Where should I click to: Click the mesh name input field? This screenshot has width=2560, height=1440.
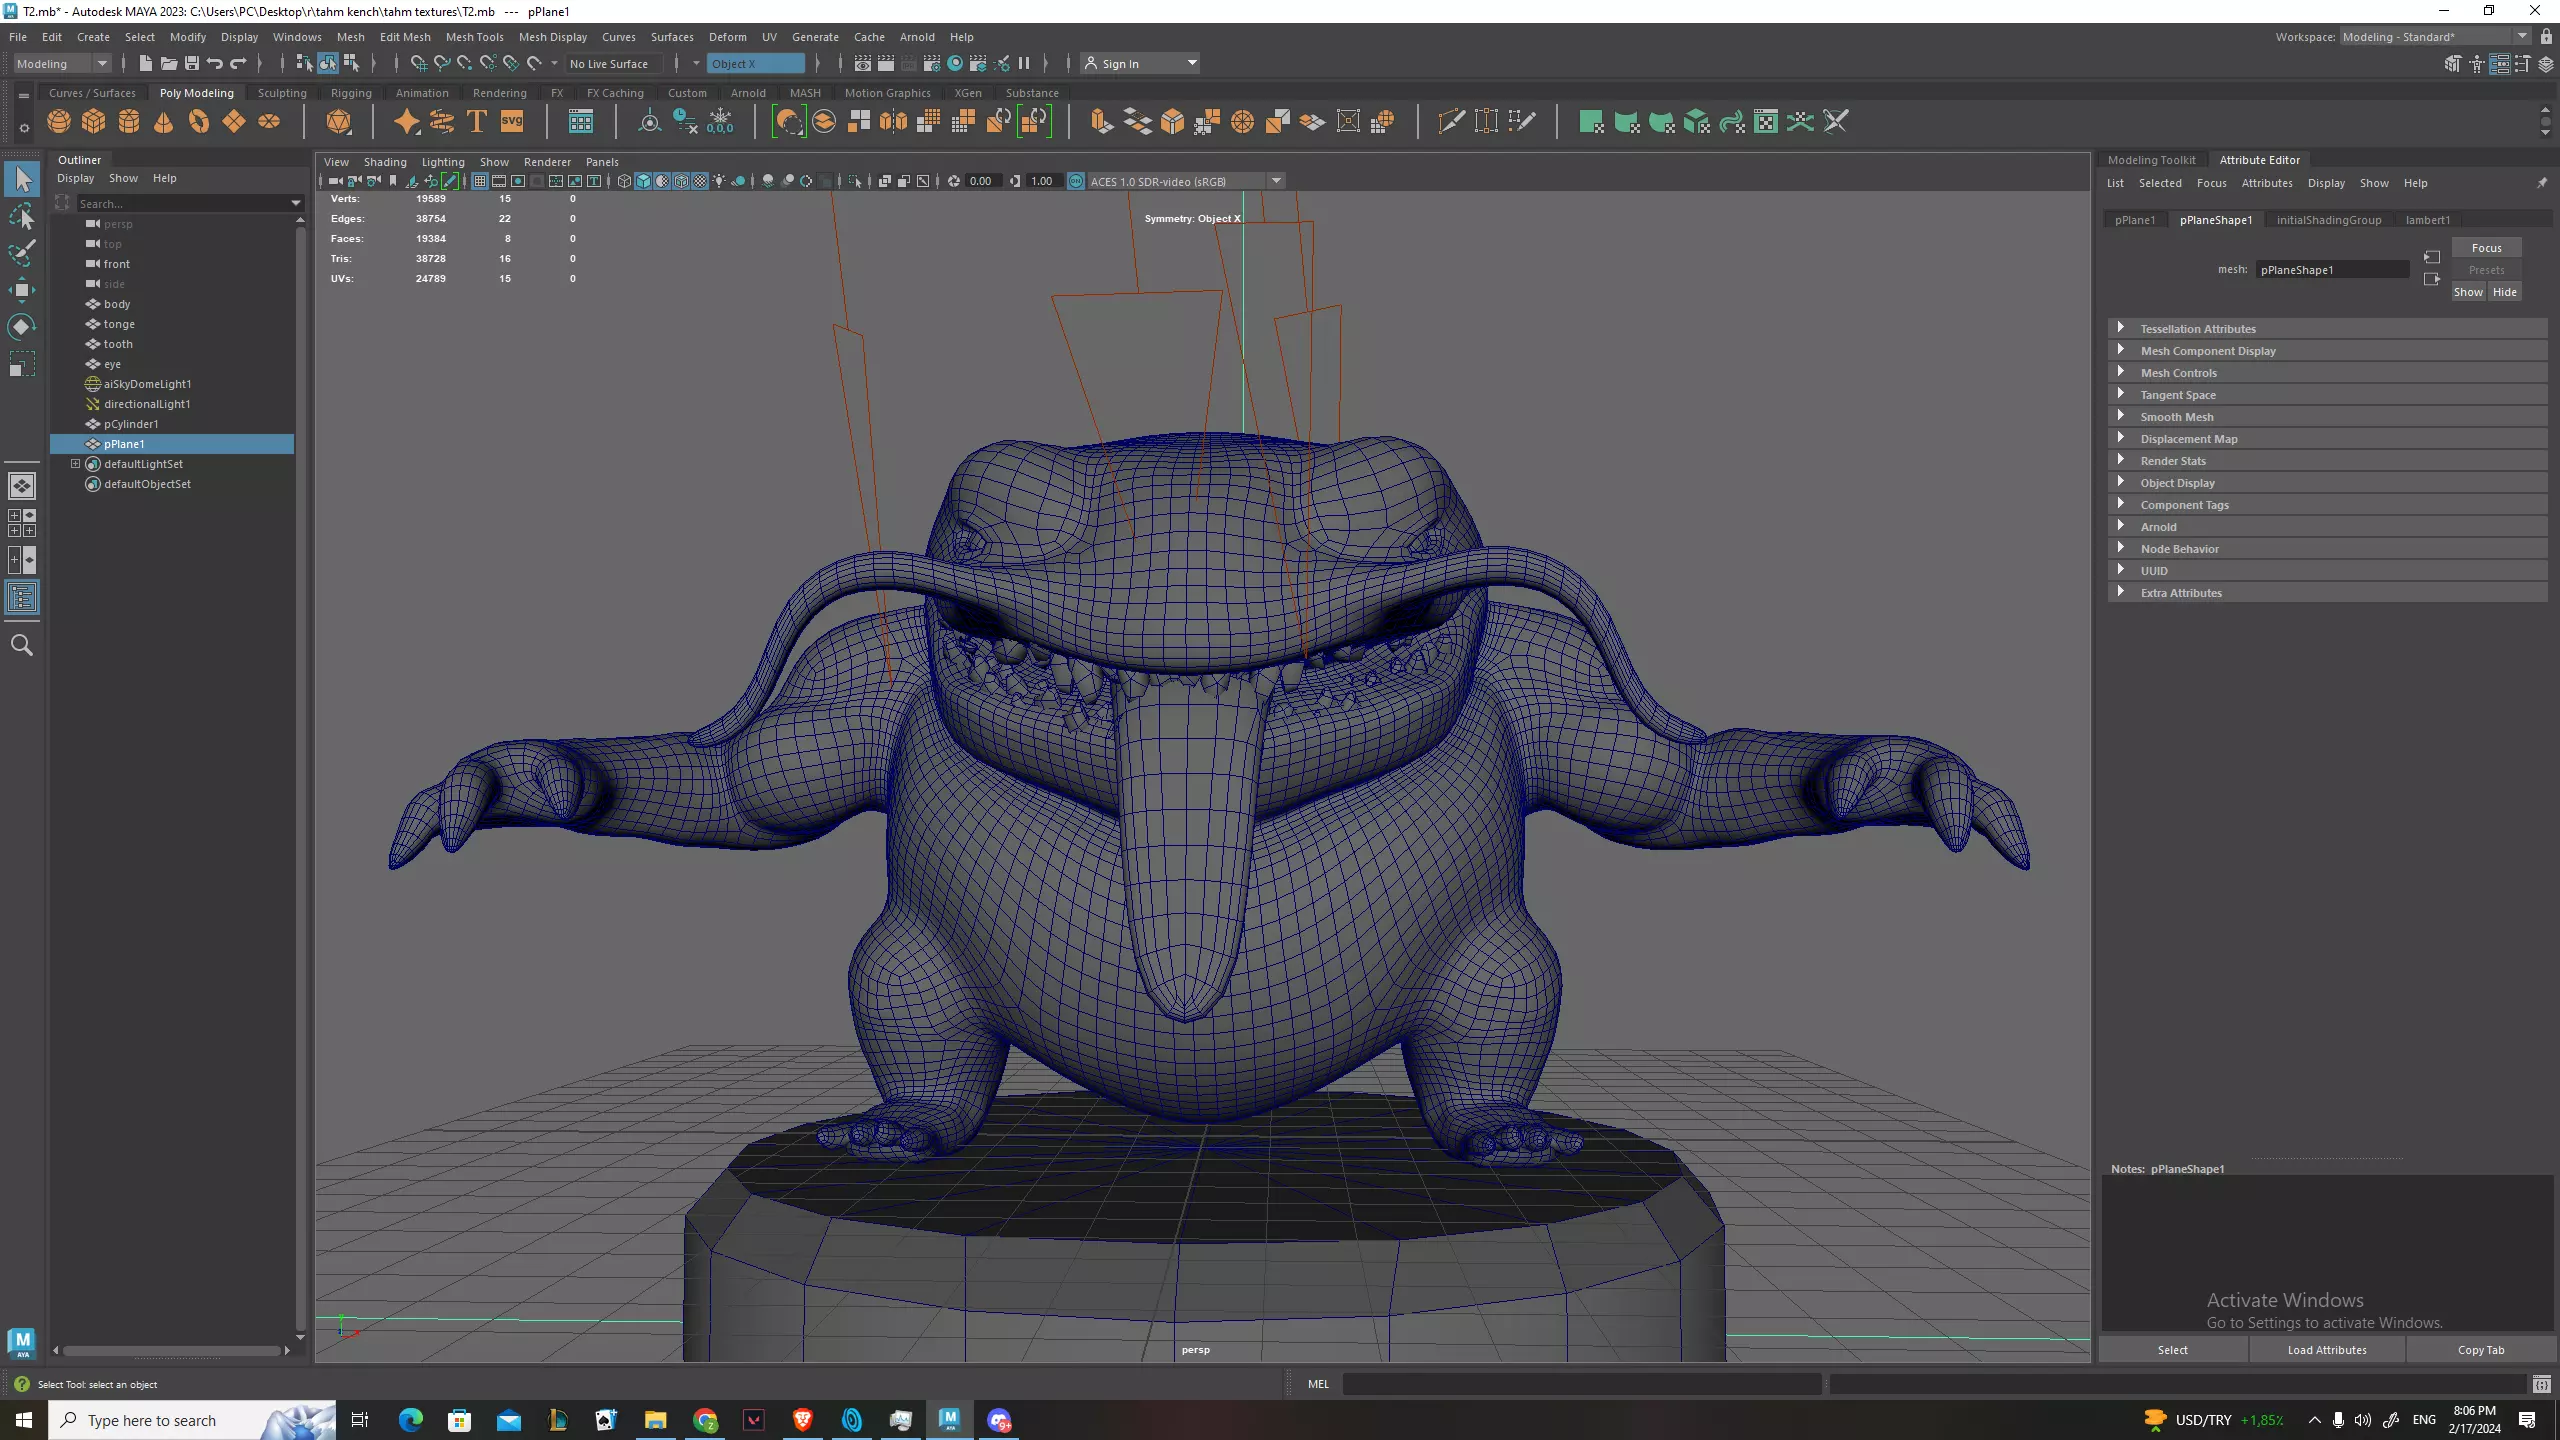[x=2331, y=270]
